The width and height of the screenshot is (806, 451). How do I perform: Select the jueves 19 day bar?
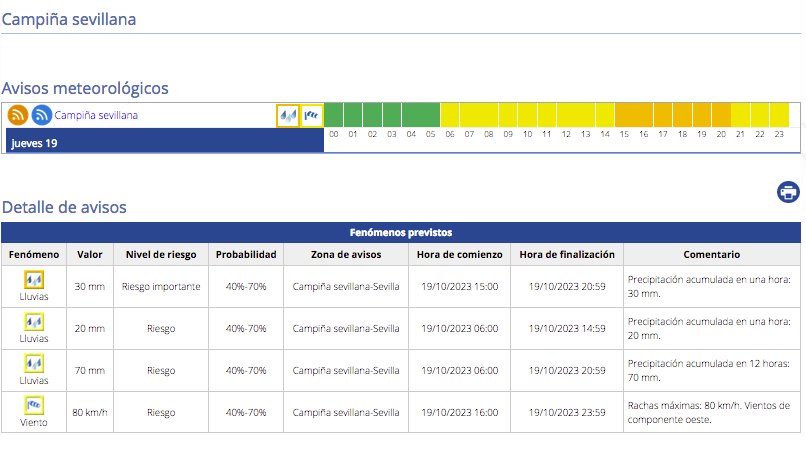point(165,142)
